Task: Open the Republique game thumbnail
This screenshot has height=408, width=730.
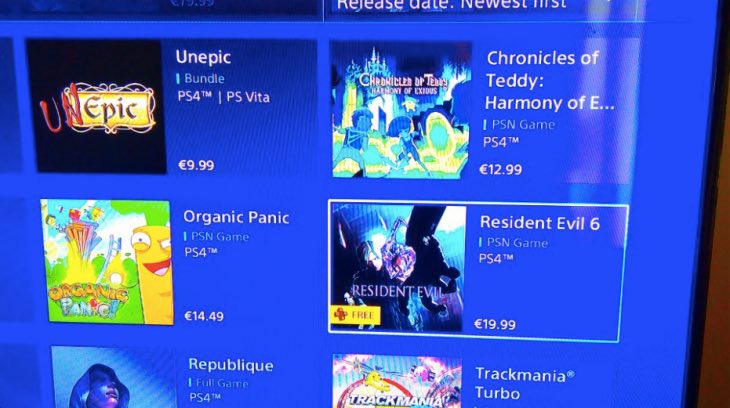Action: pos(113,377)
